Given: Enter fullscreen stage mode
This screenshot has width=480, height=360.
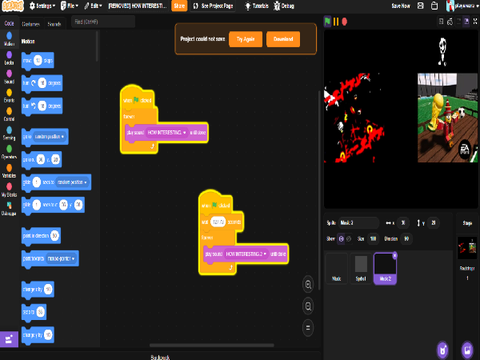Looking at the screenshot, I should (x=475, y=21).
